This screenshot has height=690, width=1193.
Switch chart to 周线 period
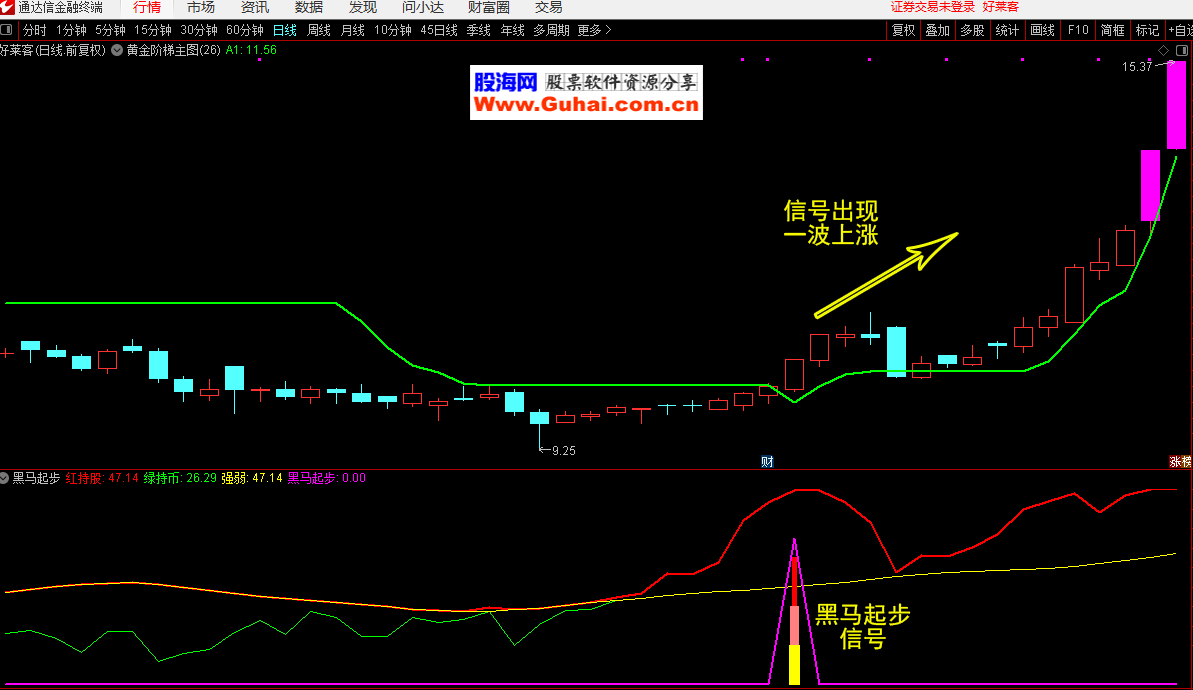coord(319,30)
